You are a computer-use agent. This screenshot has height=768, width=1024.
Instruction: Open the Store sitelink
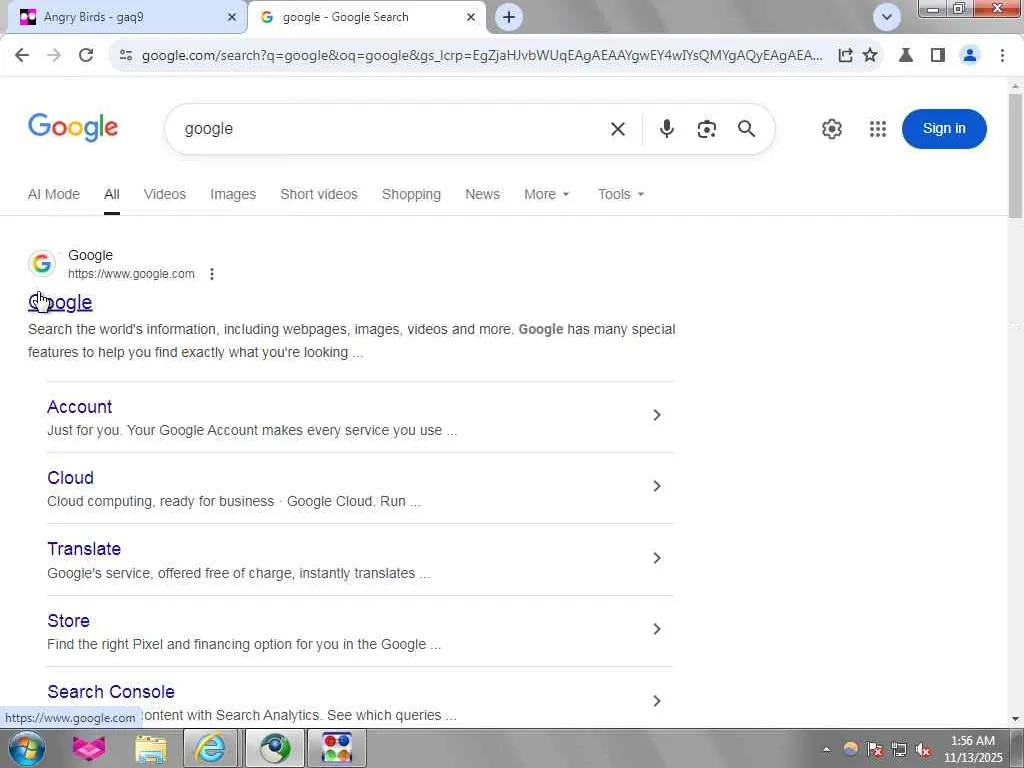pyautogui.click(x=69, y=621)
